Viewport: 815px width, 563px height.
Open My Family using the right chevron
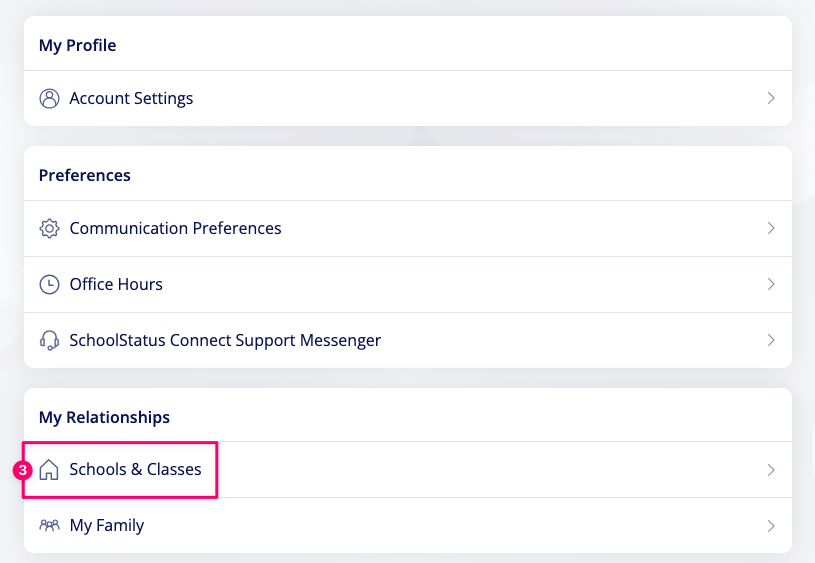[771, 525]
